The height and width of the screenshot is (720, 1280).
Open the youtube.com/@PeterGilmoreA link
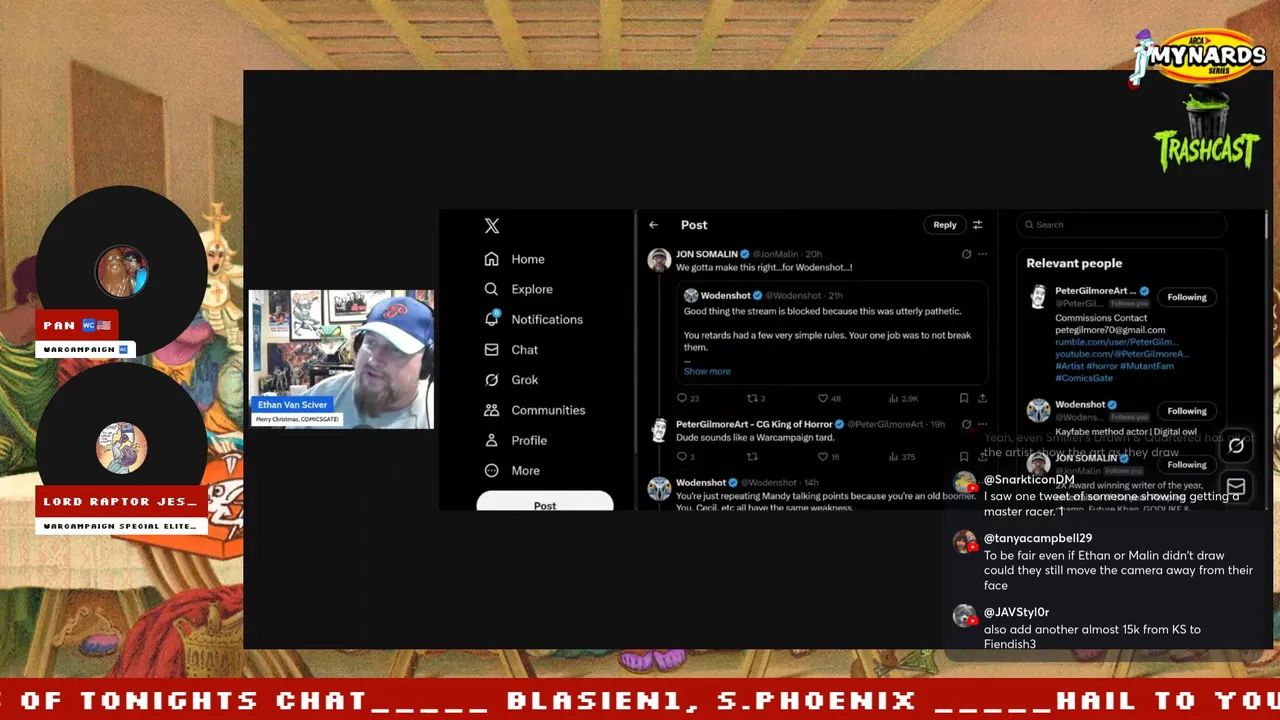click(1122, 354)
